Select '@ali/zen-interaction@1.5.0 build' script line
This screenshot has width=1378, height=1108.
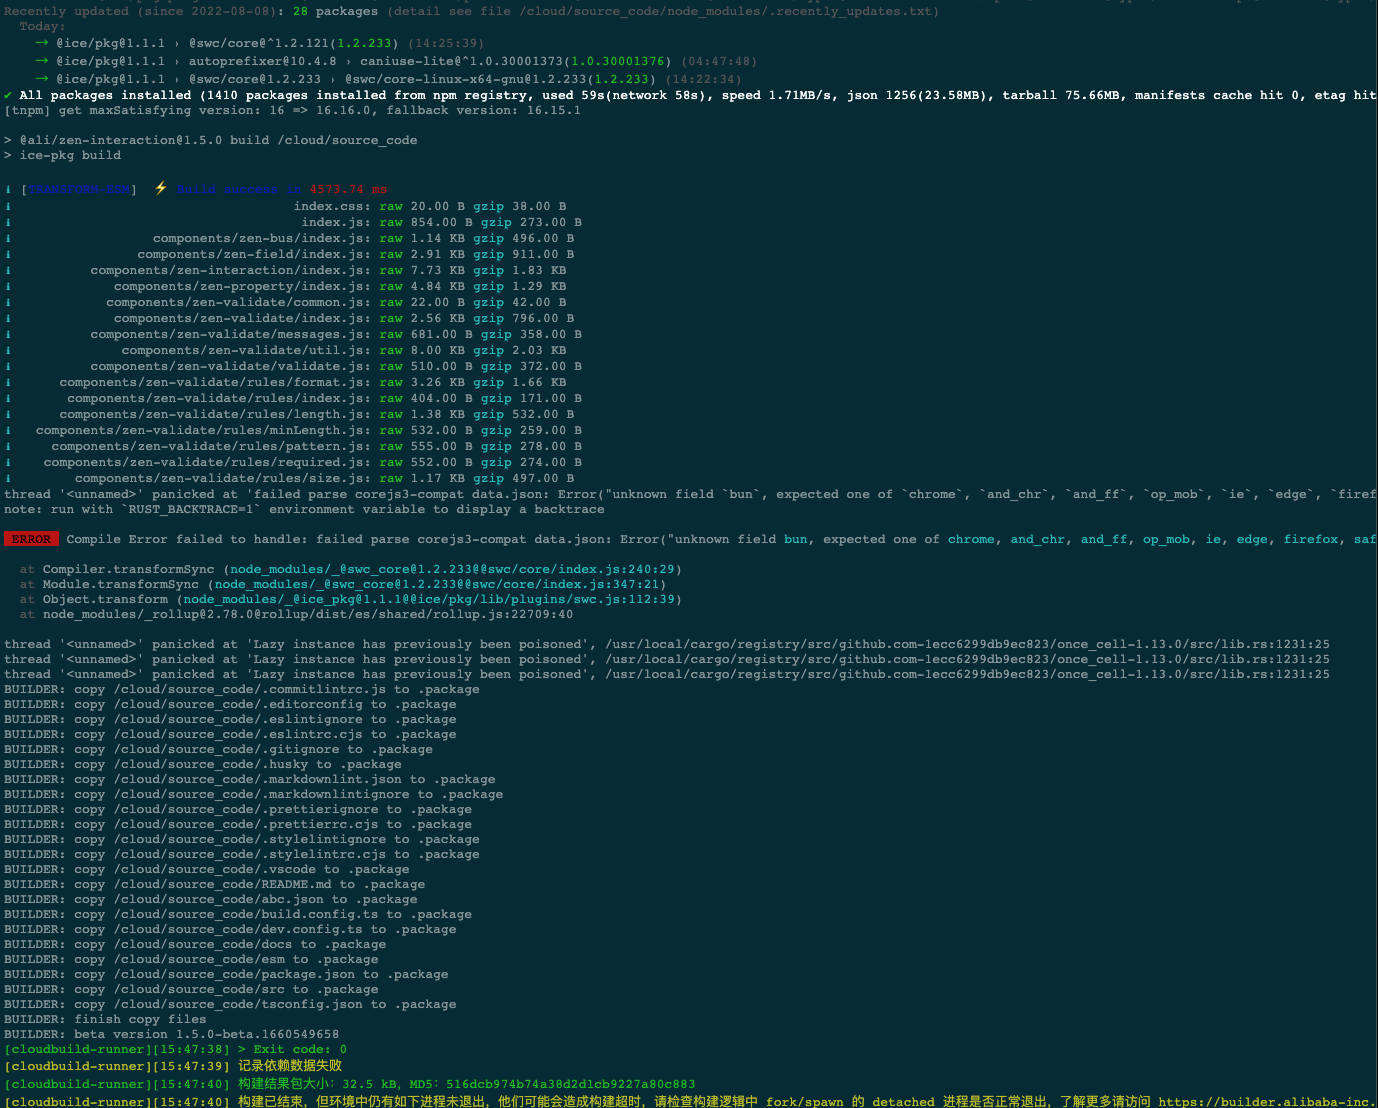coord(211,140)
